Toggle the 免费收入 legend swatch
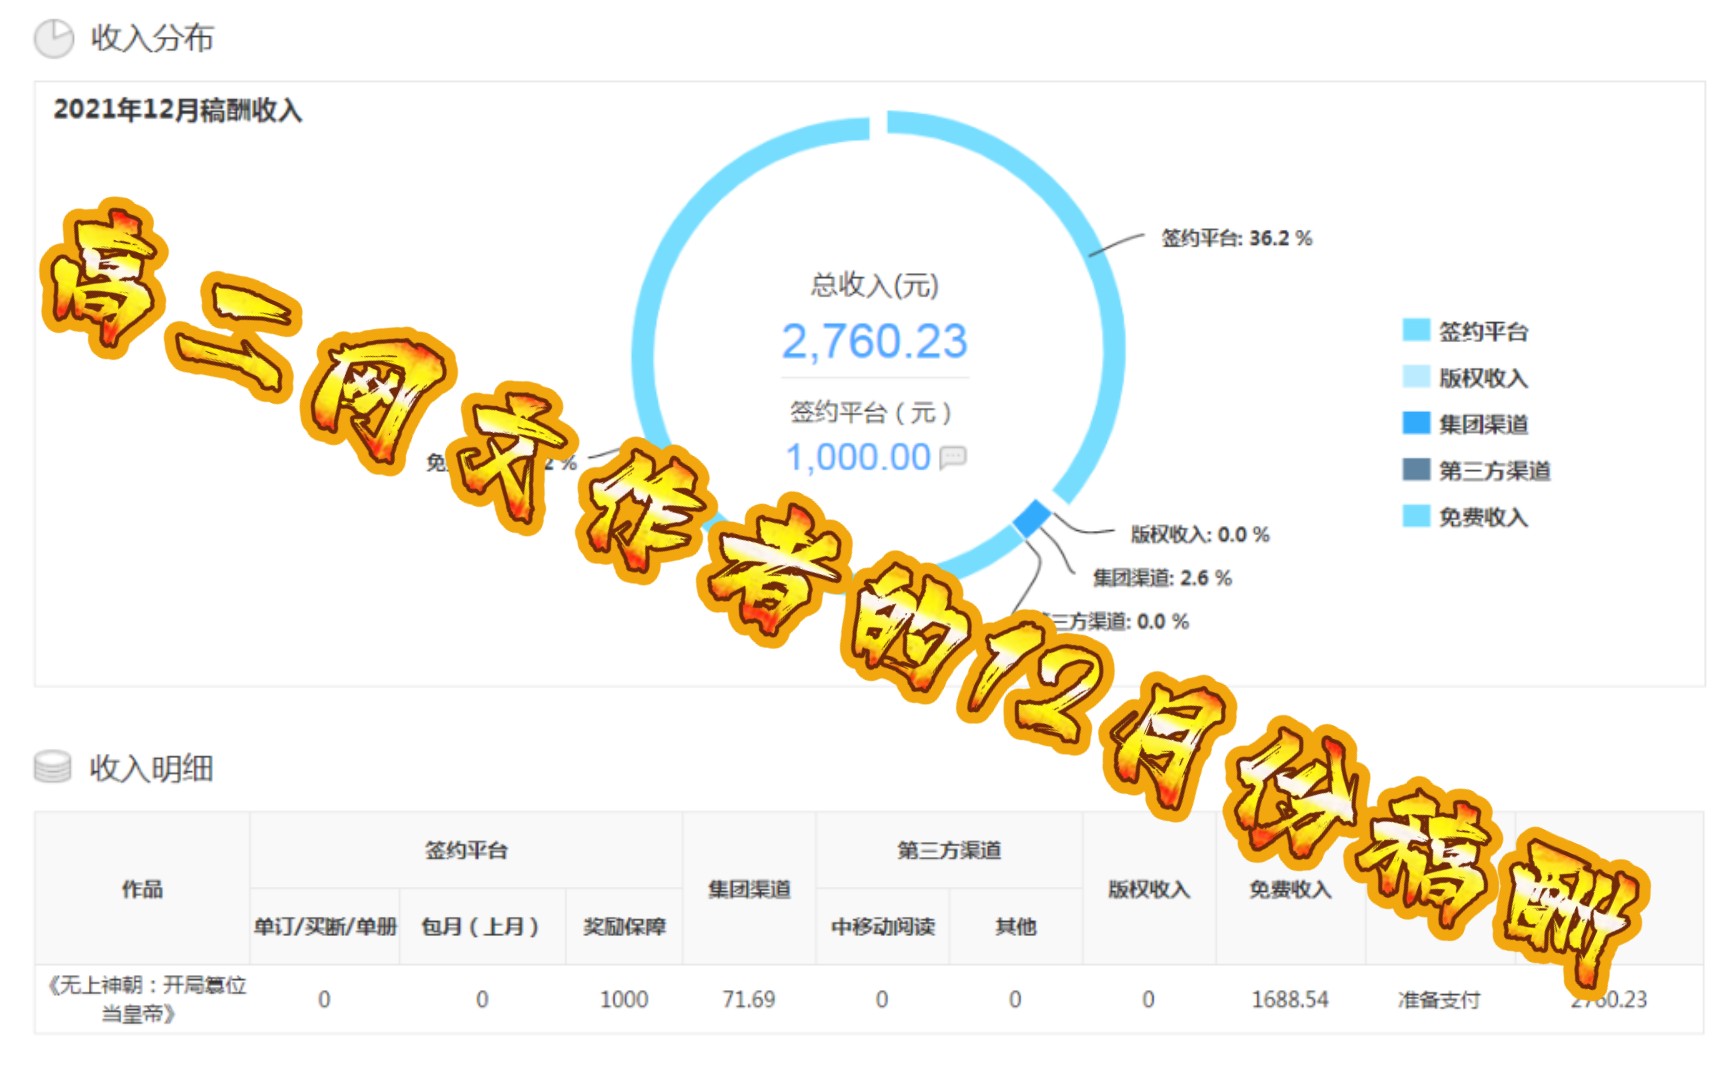1728x1080 pixels. pyautogui.click(x=1416, y=516)
